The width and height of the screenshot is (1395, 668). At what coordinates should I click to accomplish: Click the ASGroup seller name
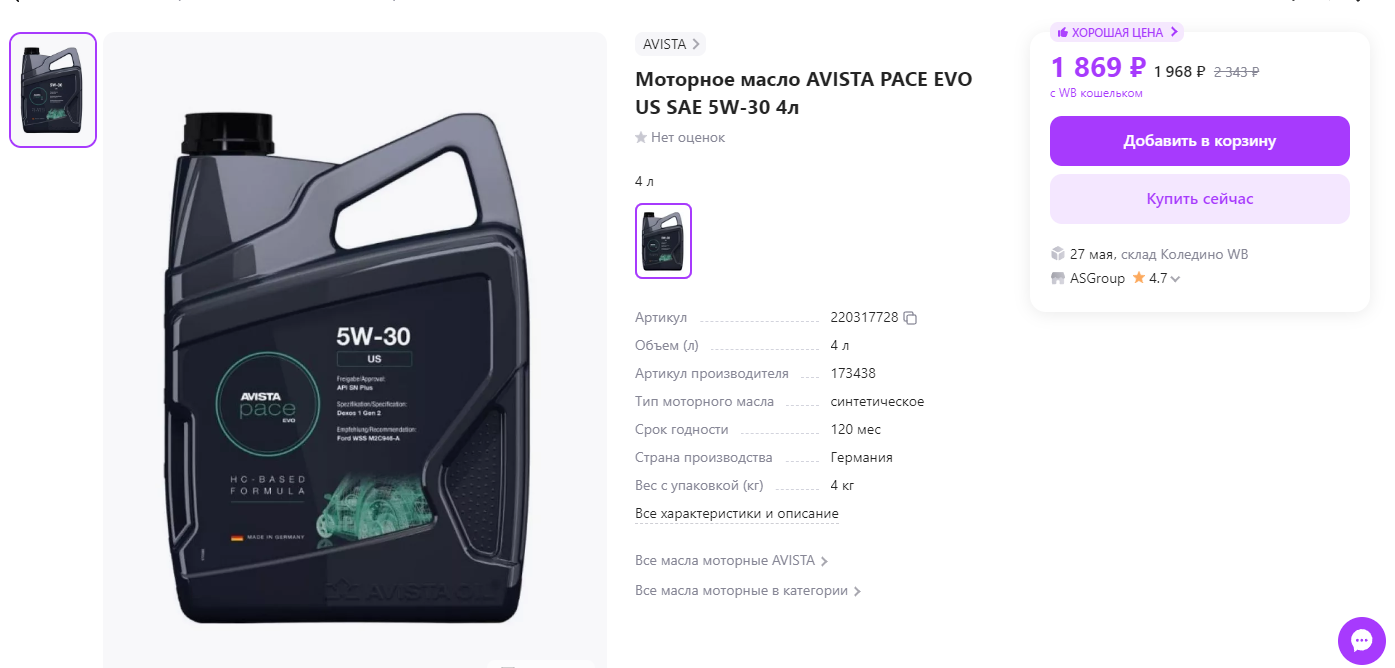tap(1097, 278)
